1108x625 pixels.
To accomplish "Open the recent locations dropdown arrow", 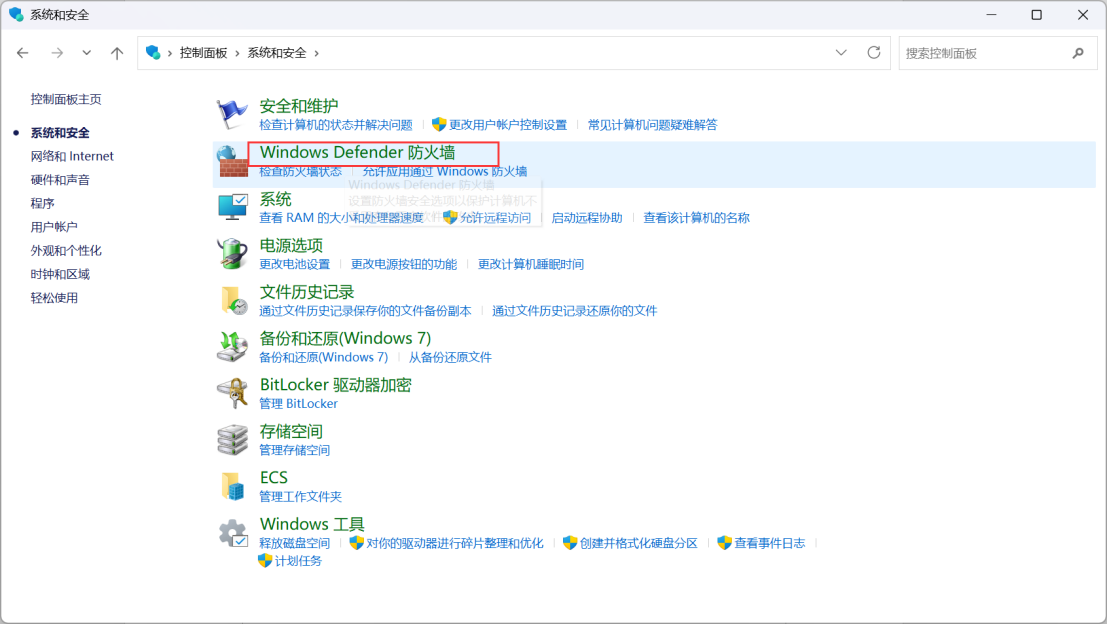I will point(86,53).
